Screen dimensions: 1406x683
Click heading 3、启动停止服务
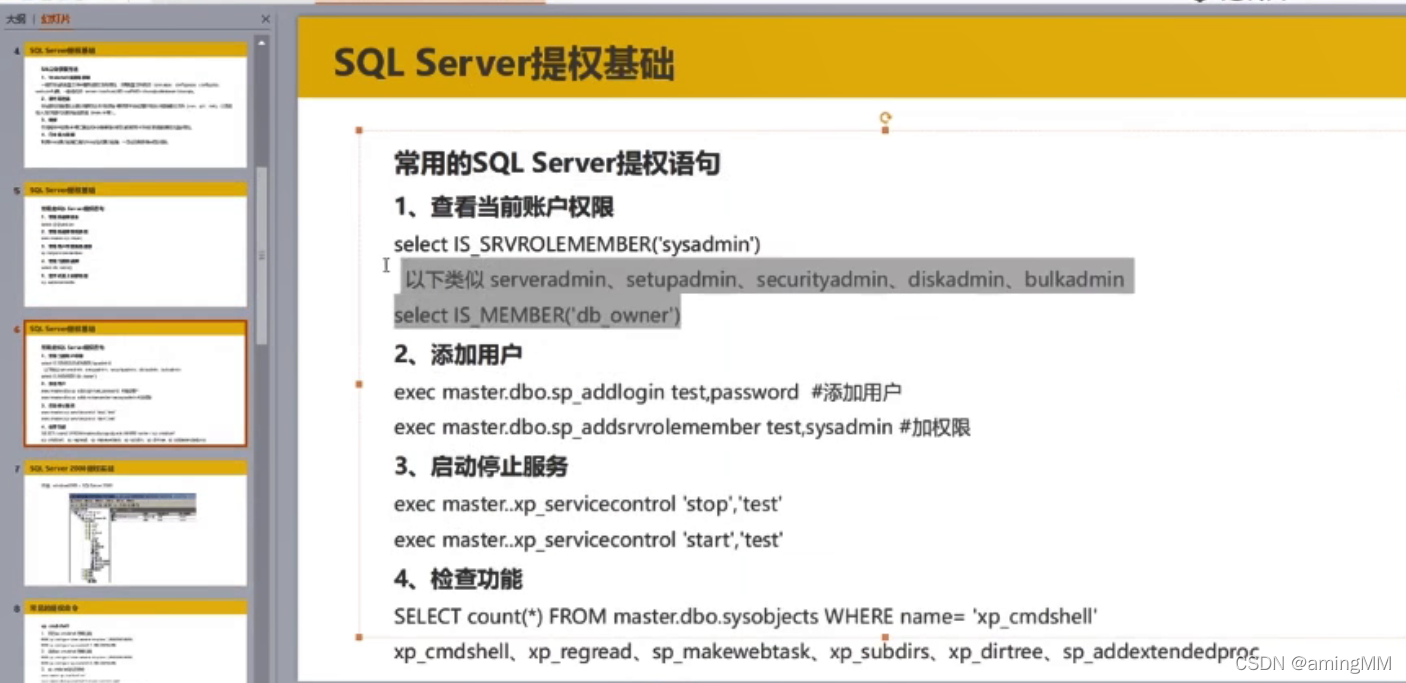[x=481, y=467]
